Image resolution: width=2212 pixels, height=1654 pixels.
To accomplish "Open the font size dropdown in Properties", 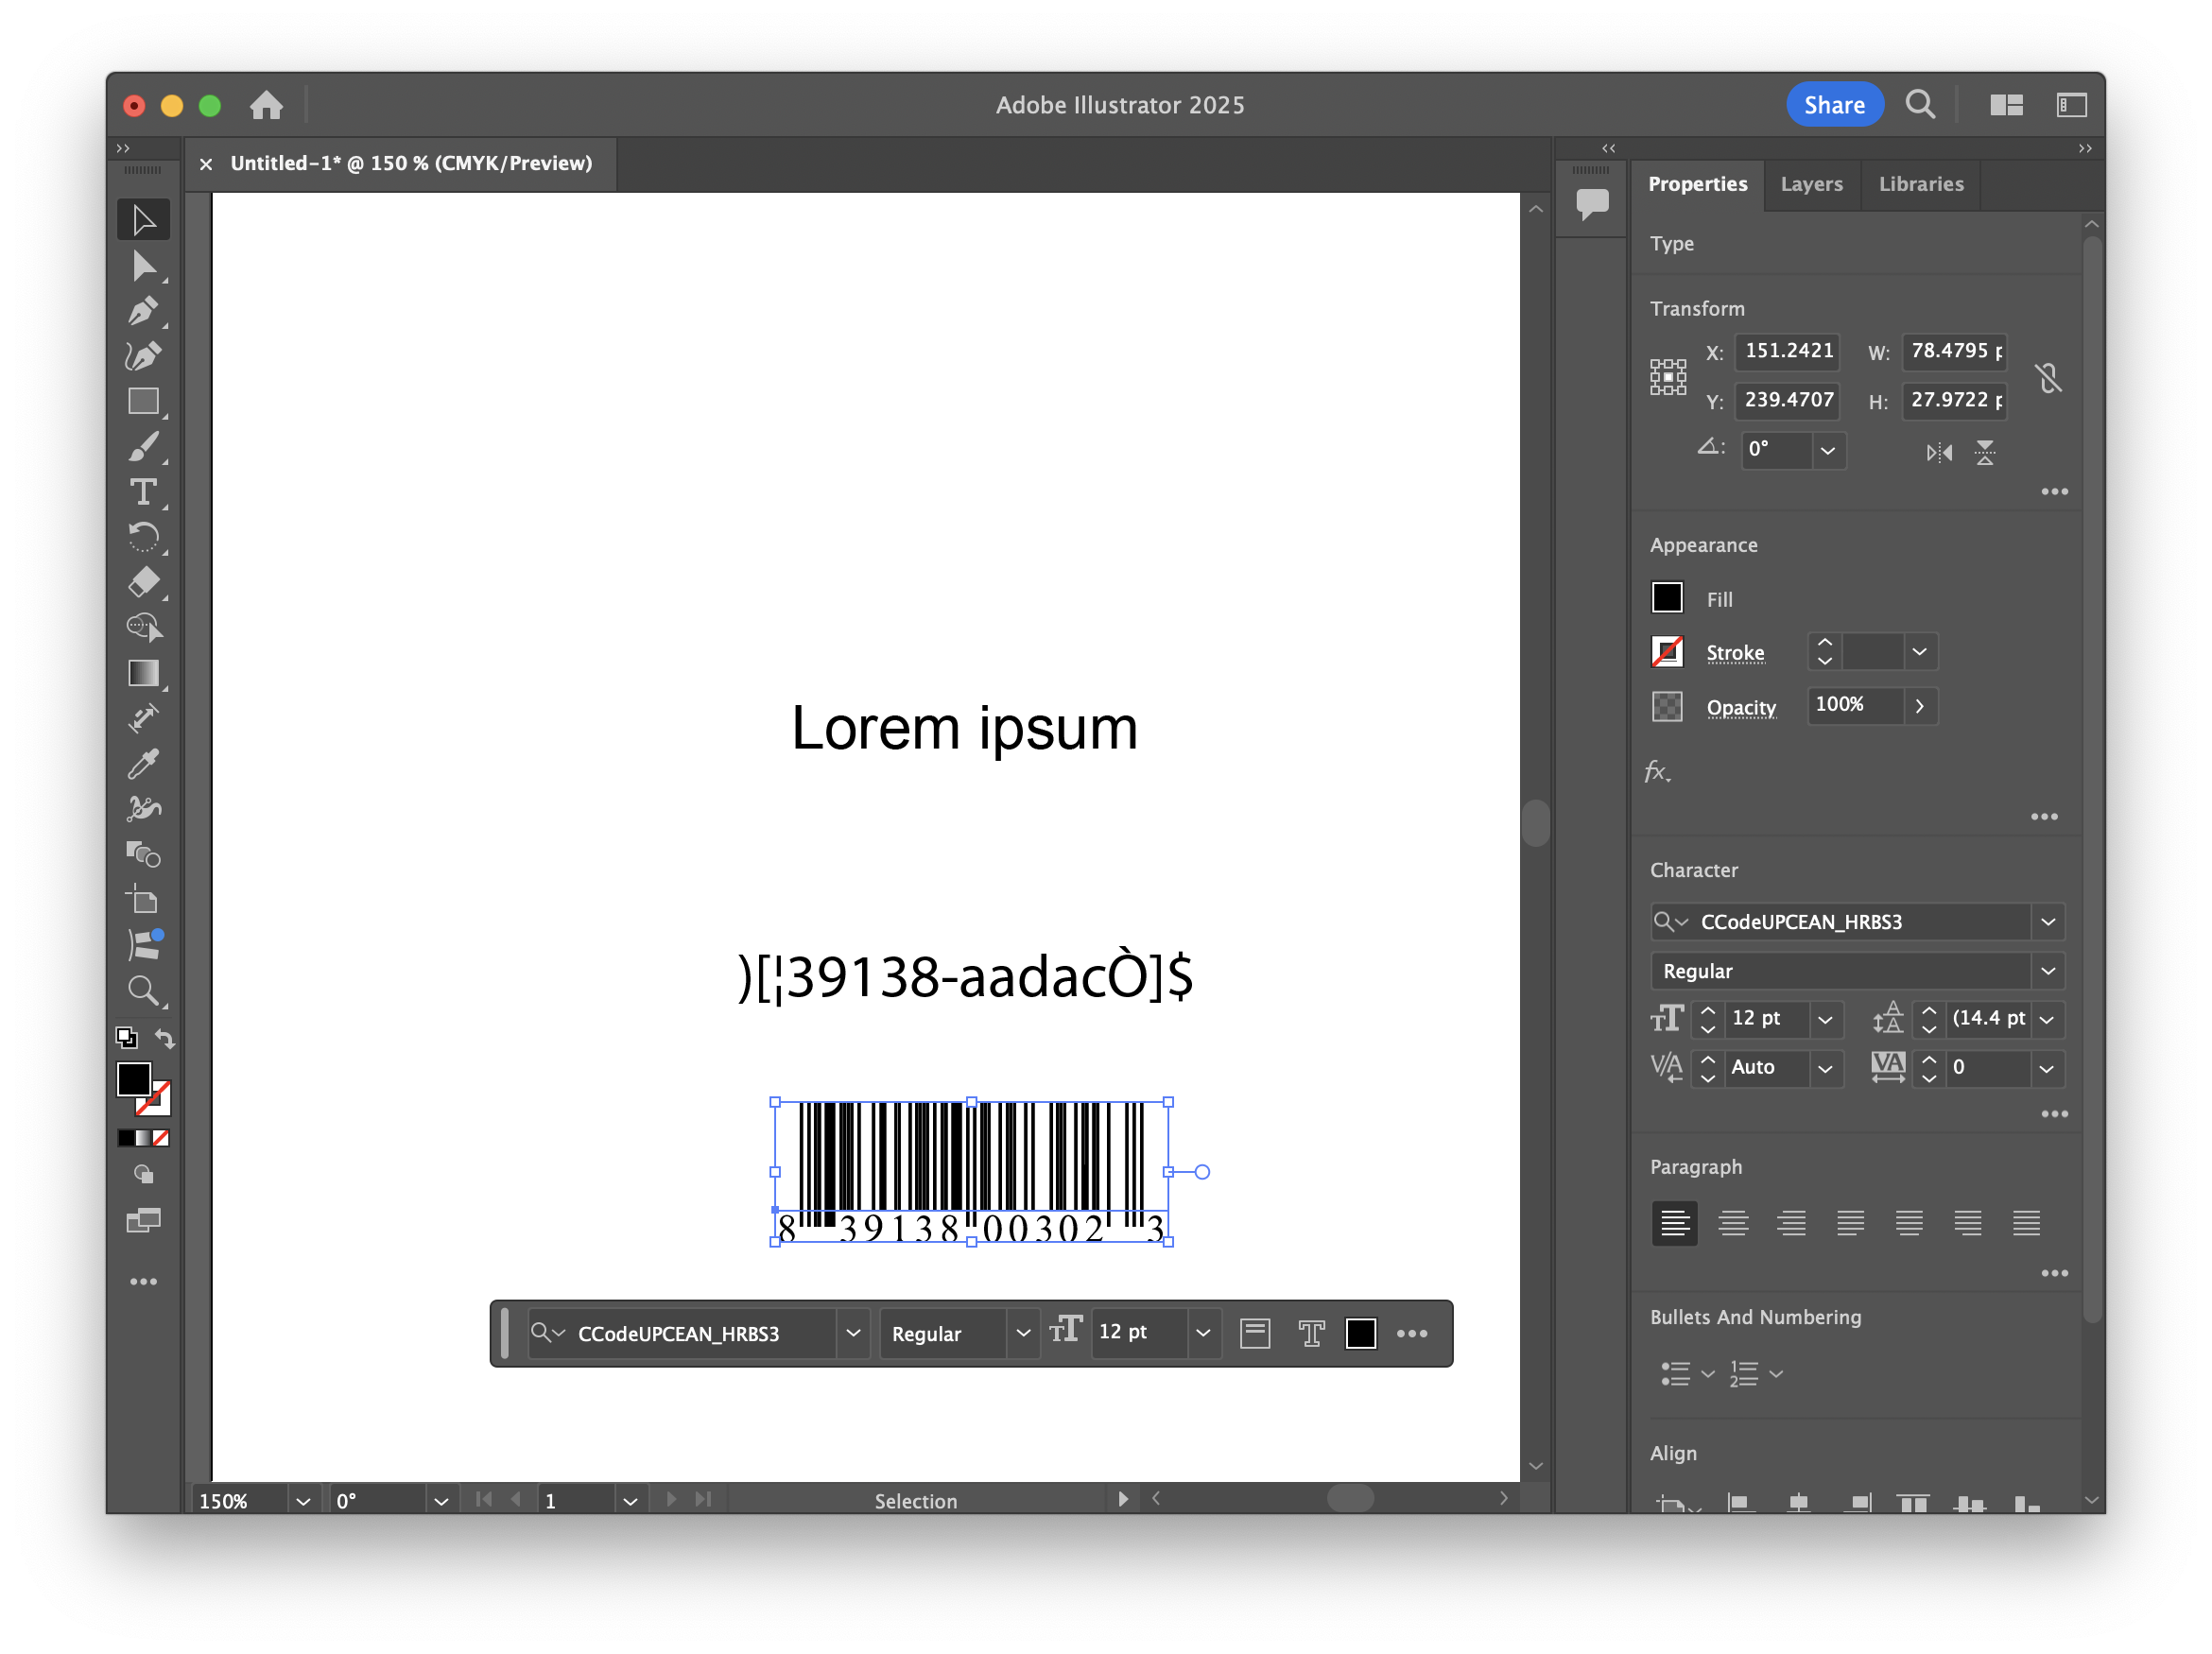I will (x=1825, y=1019).
